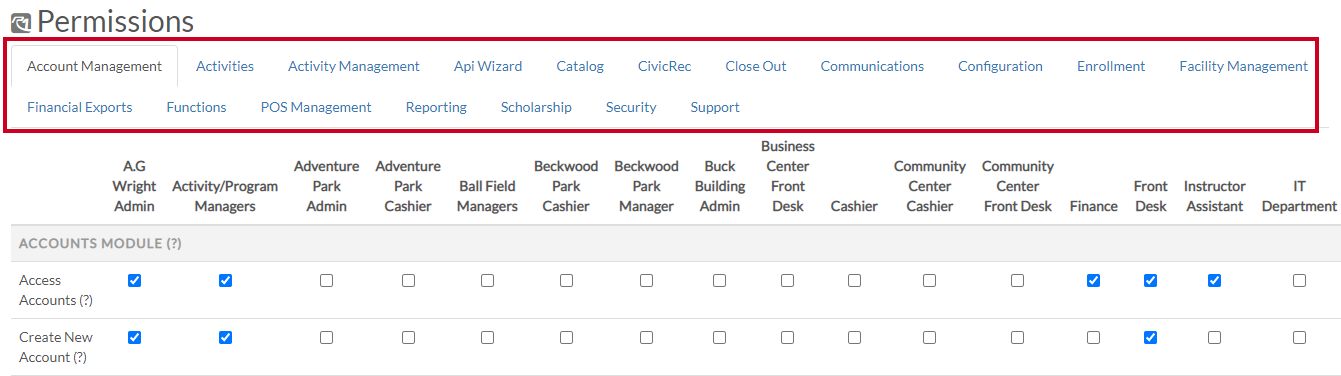Open the Security tab
Viewport: 1341px width, 376px height.
coord(631,107)
